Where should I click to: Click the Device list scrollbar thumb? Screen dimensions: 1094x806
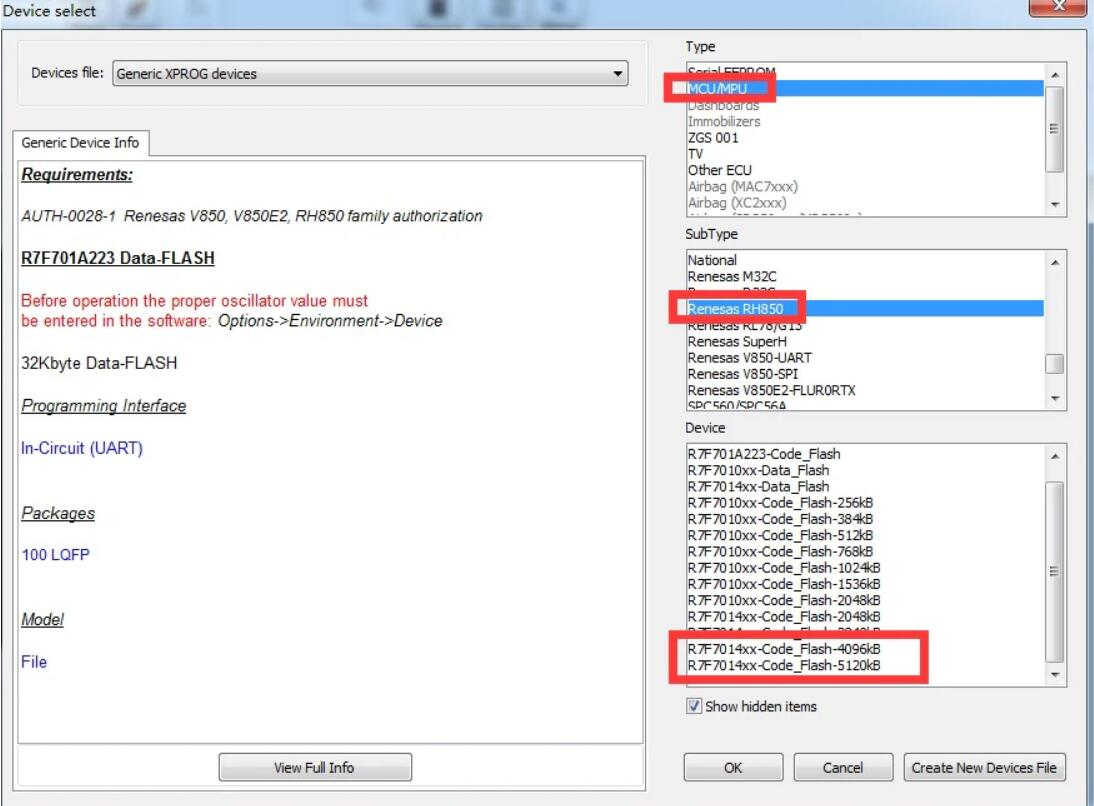point(1055,572)
